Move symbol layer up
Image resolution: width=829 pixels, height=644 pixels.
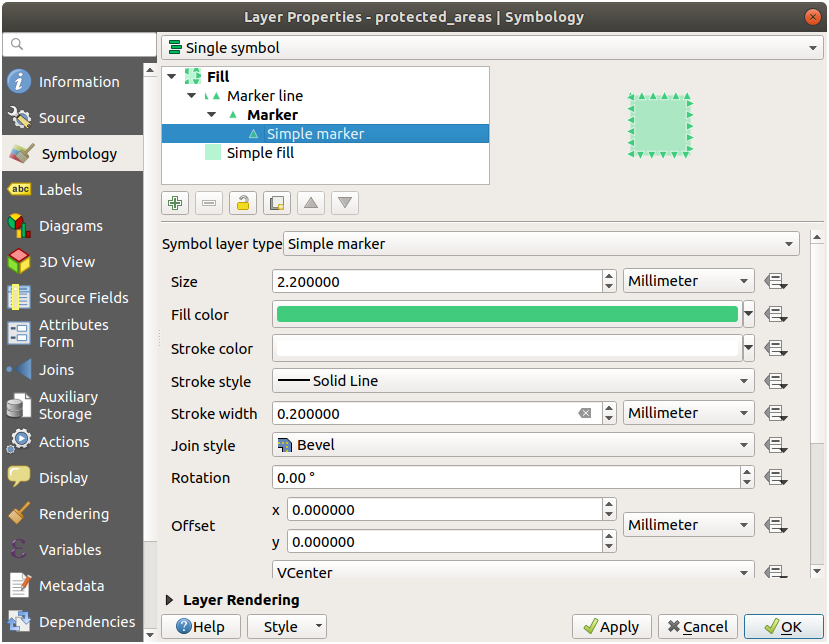[311, 203]
